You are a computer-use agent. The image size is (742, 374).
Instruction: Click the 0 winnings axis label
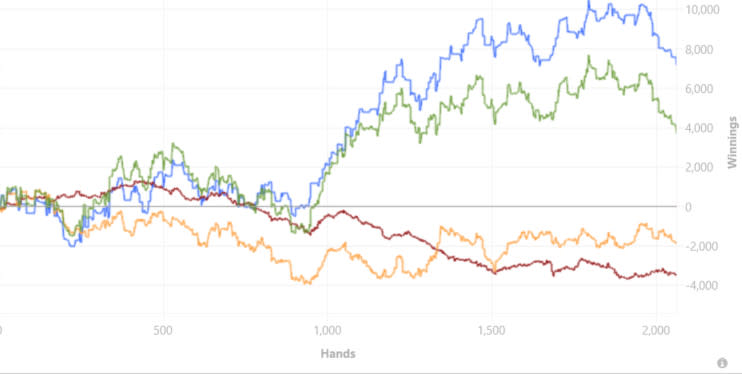(x=688, y=207)
